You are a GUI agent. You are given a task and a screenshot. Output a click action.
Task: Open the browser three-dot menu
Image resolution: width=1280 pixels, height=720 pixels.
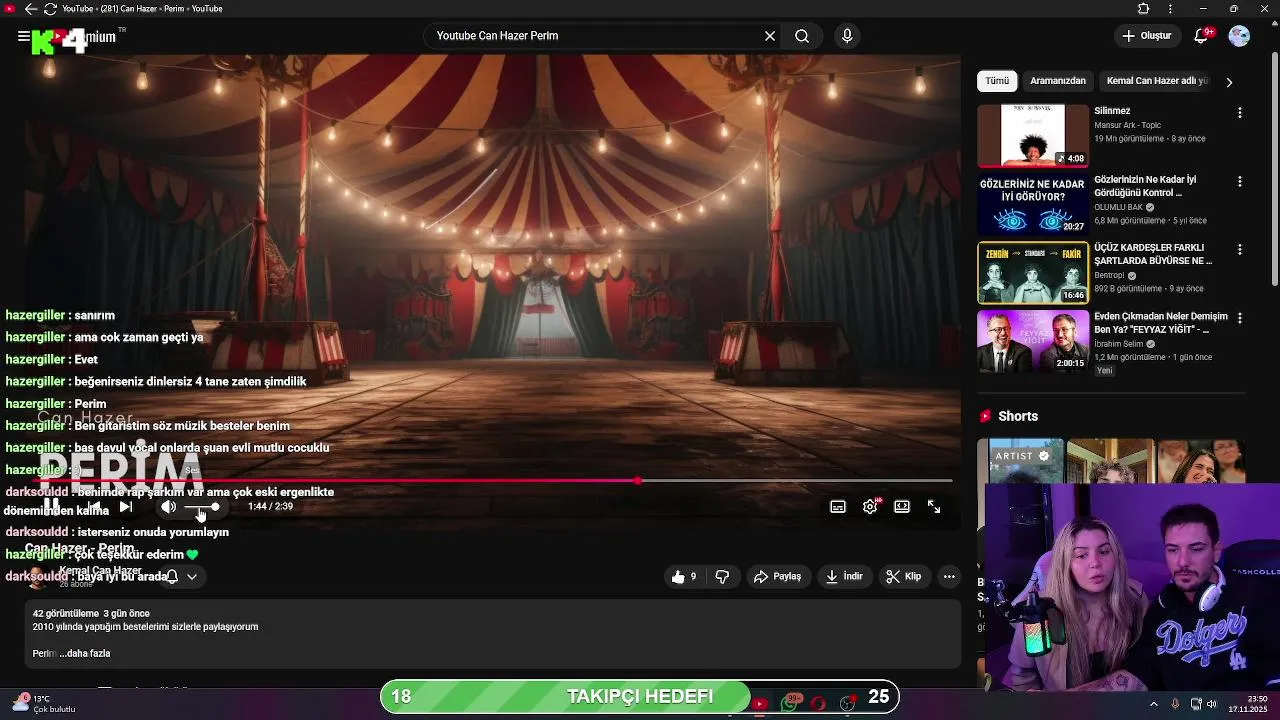coord(1170,9)
